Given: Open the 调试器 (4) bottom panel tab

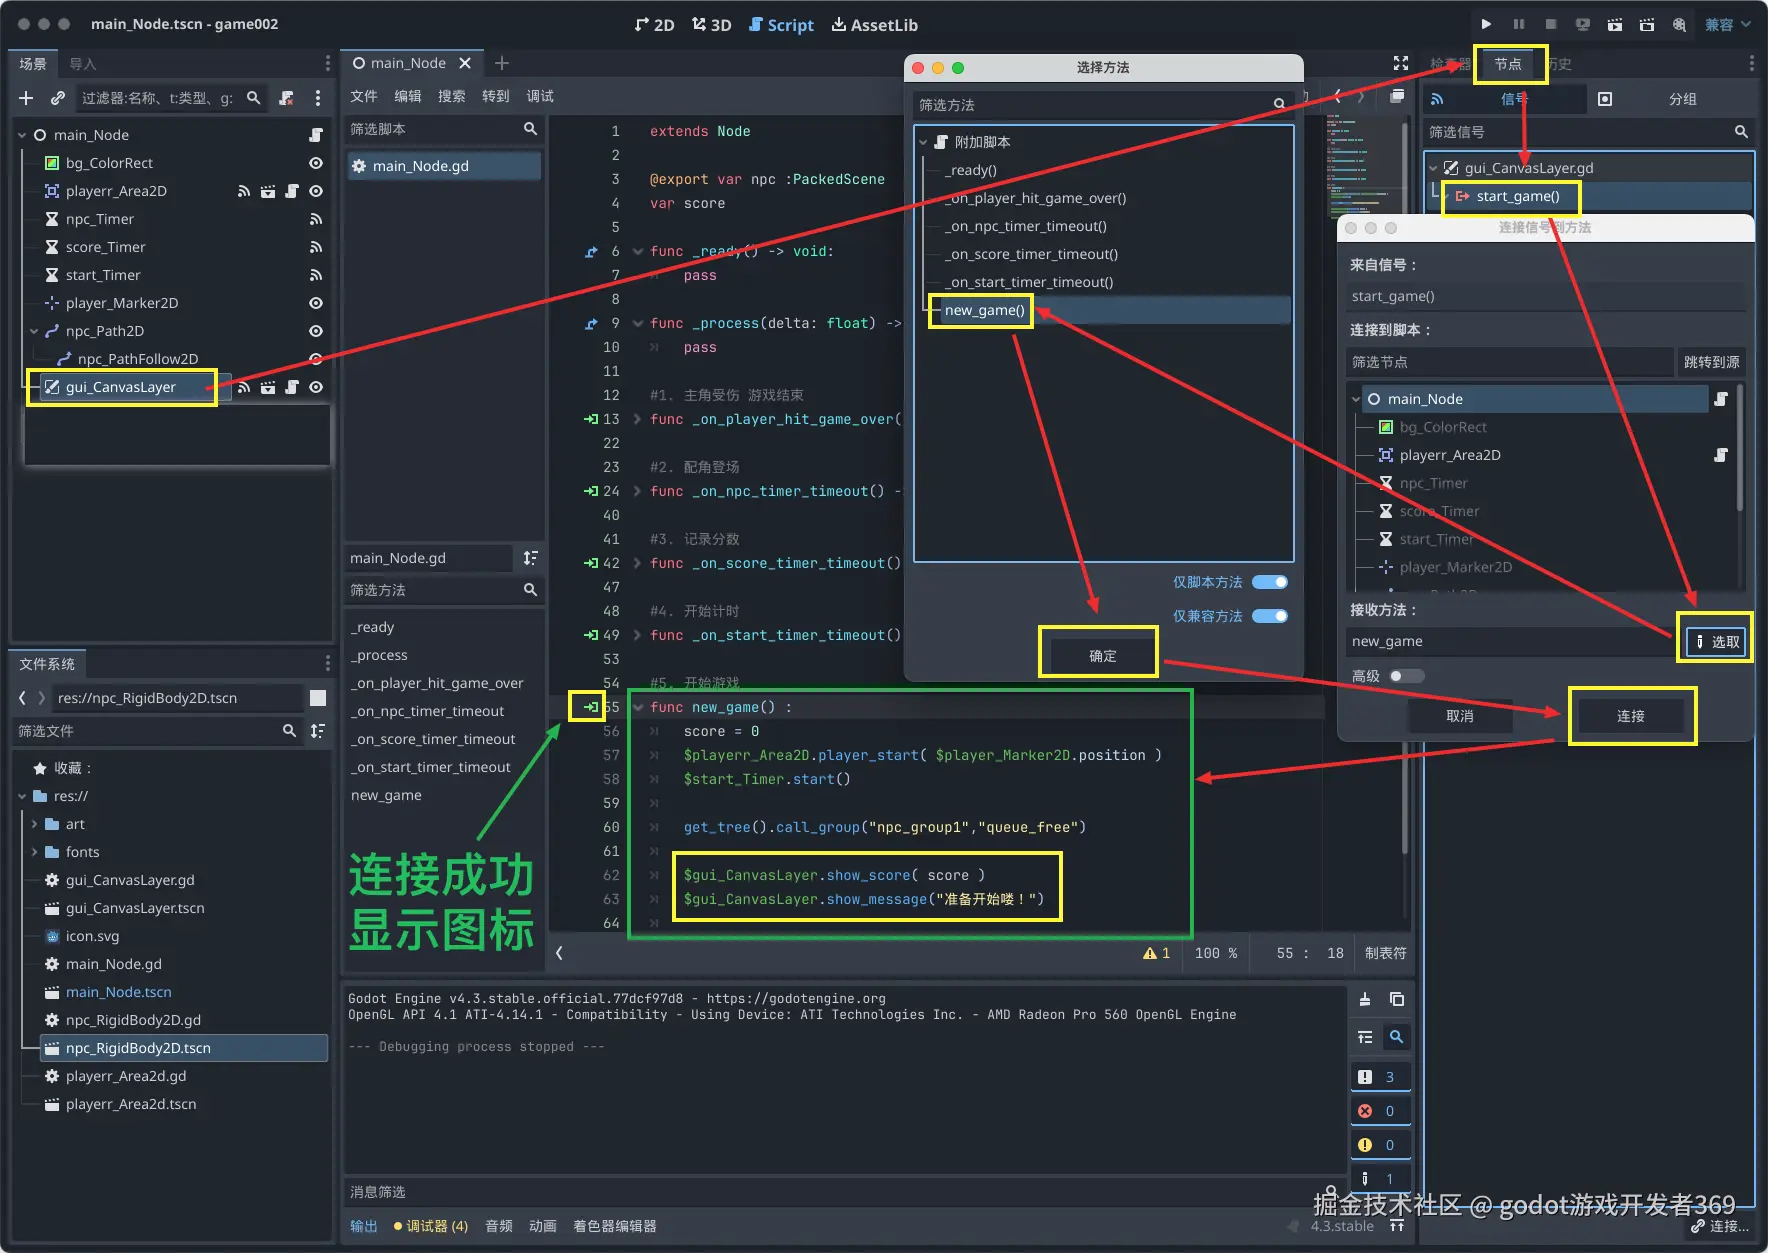Looking at the screenshot, I should pos(431,1226).
